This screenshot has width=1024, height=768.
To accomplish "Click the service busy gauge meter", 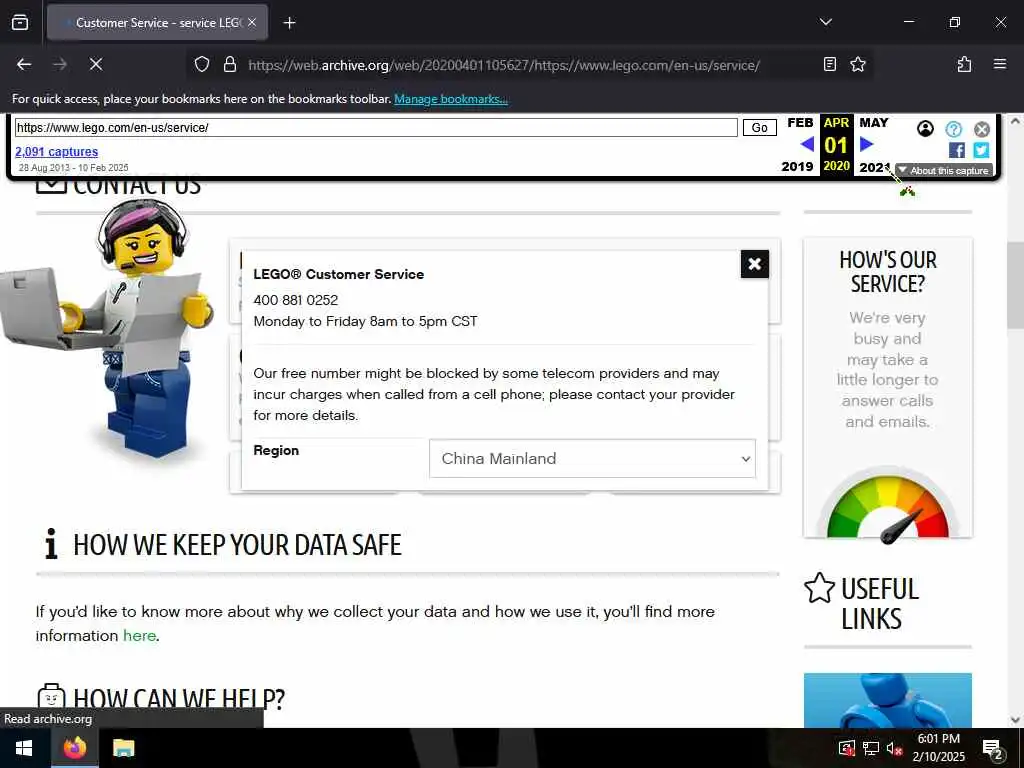I will (x=888, y=505).
